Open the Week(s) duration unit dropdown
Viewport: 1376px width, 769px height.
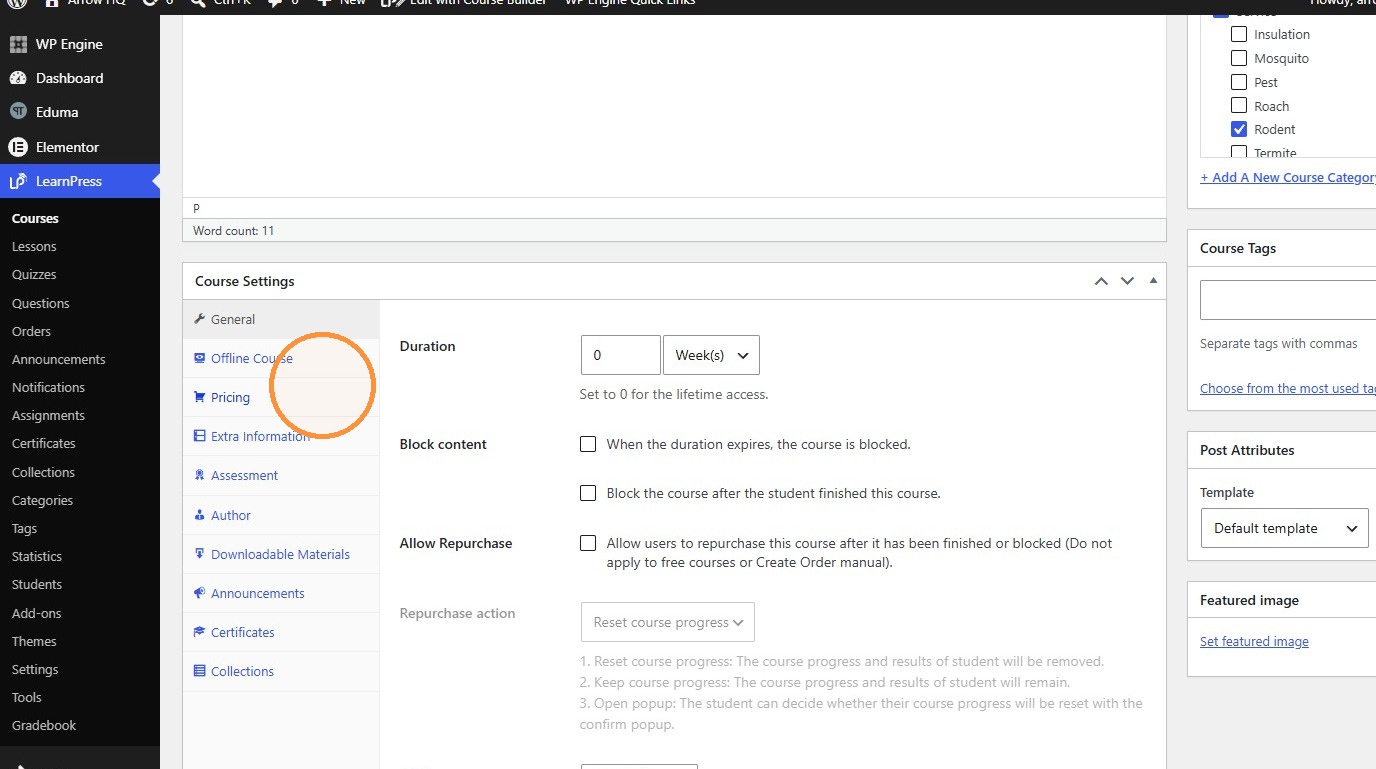pos(711,355)
